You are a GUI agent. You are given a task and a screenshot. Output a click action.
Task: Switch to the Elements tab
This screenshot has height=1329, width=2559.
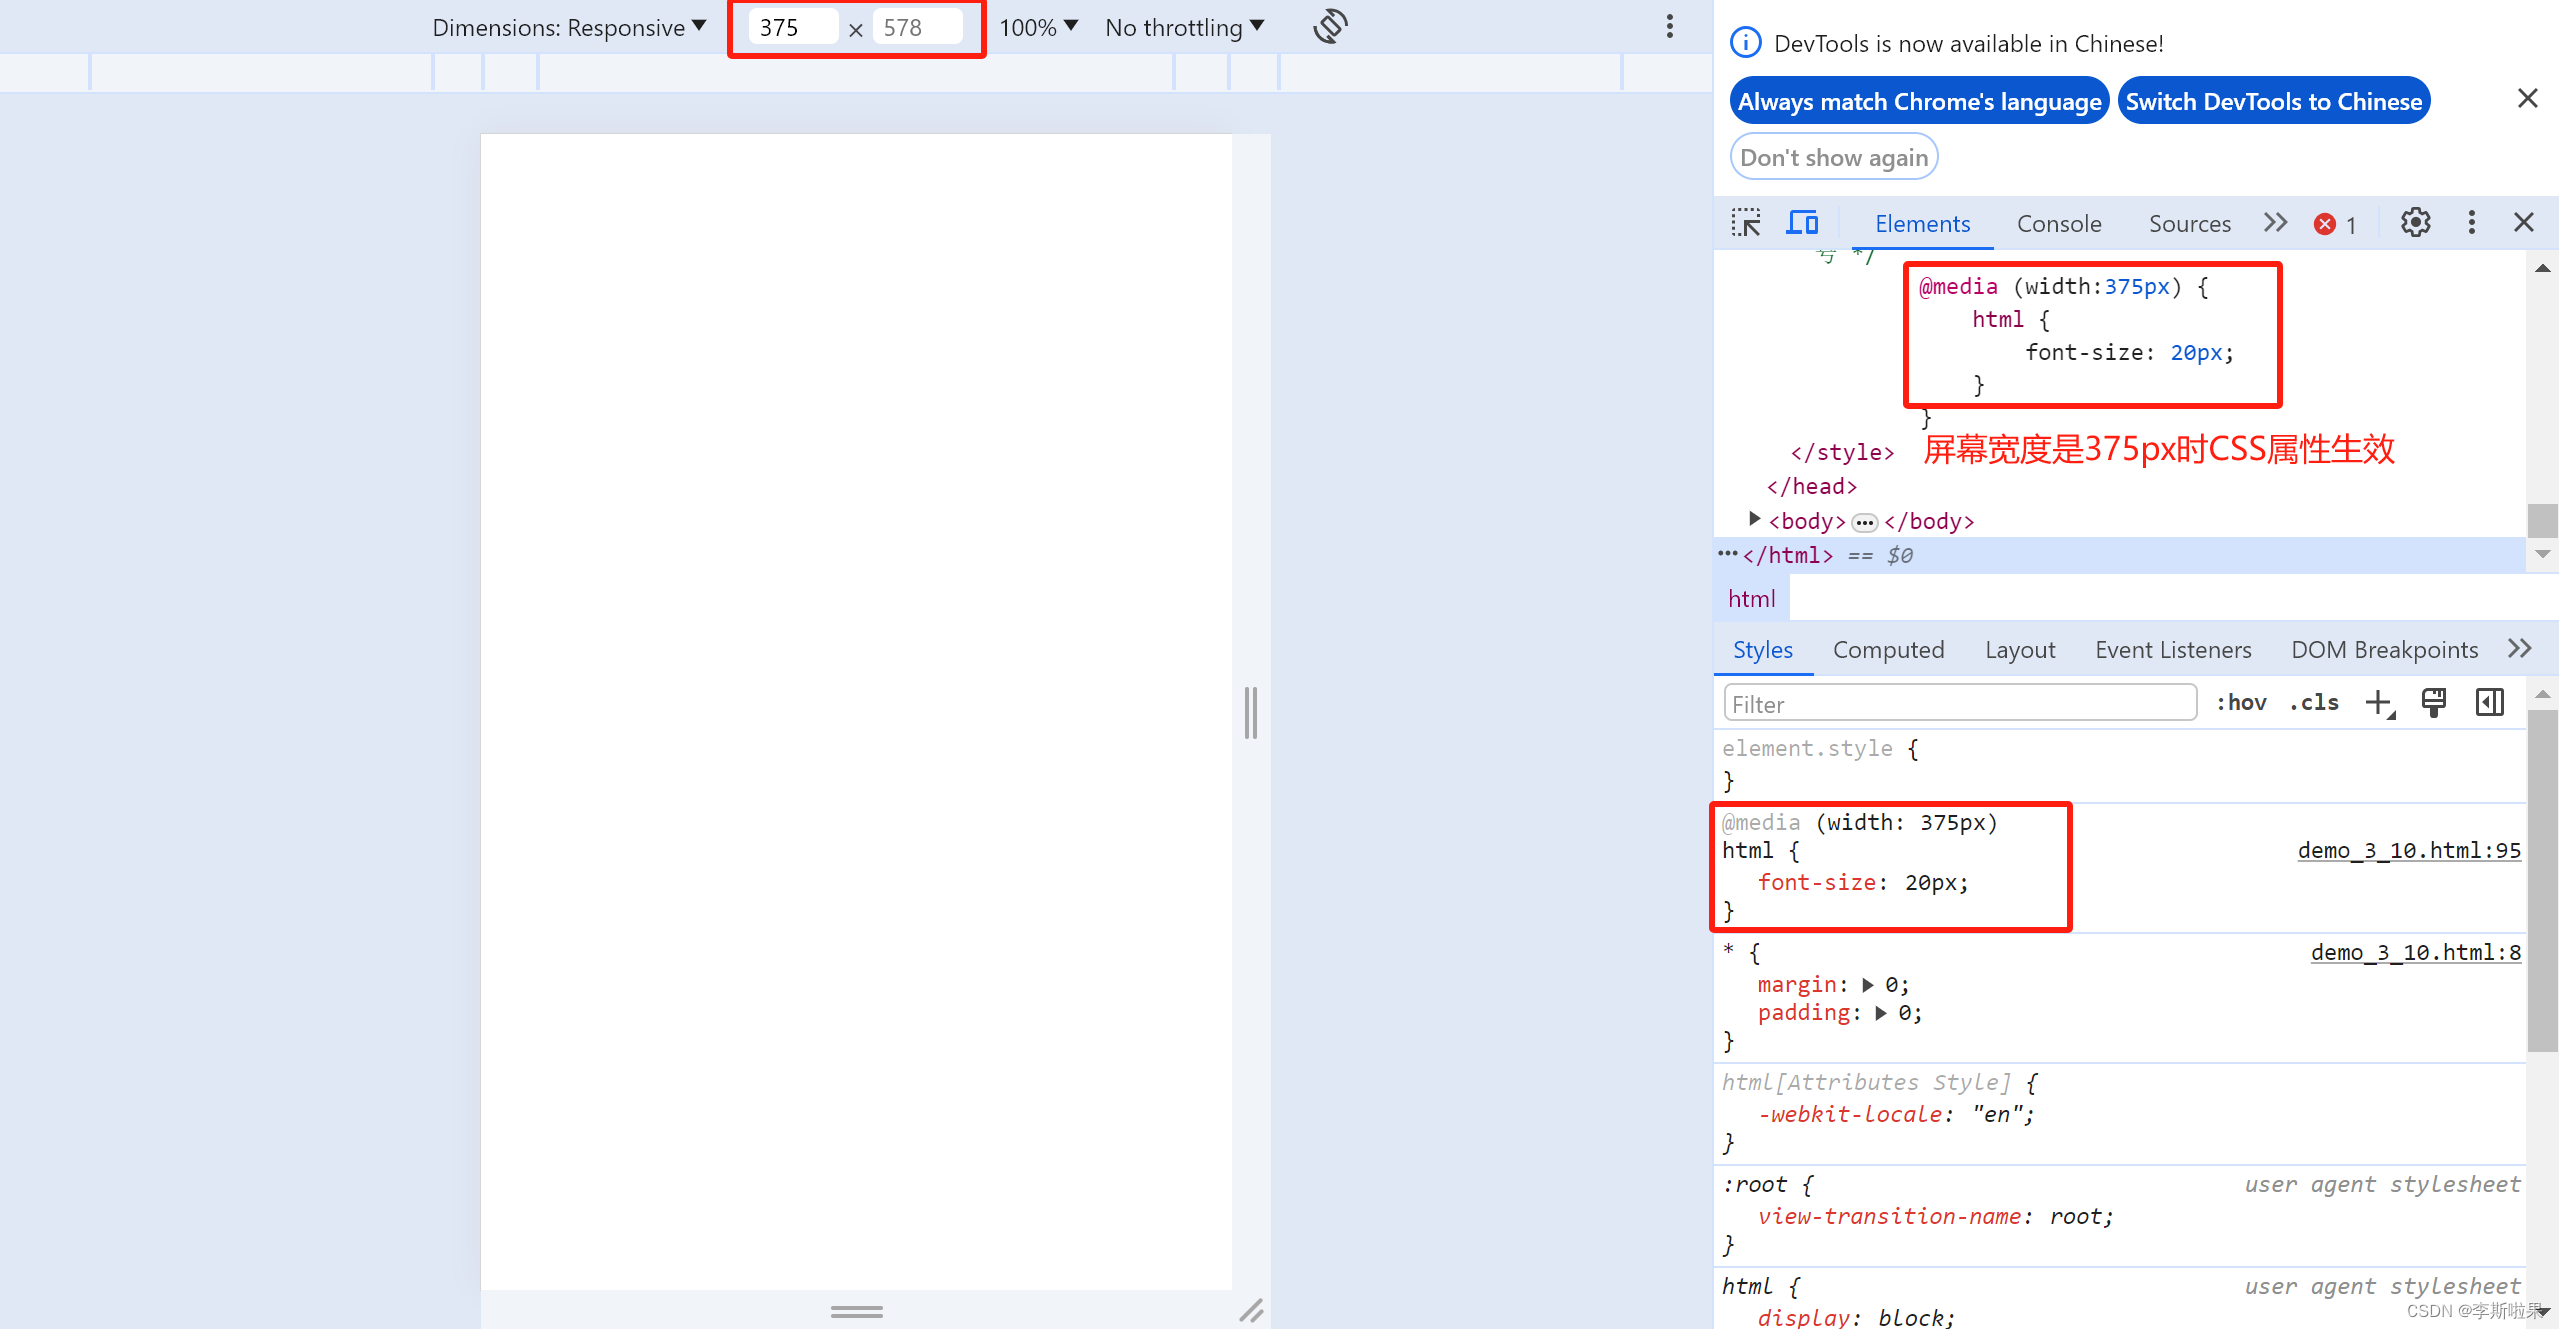pos(1922,224)
